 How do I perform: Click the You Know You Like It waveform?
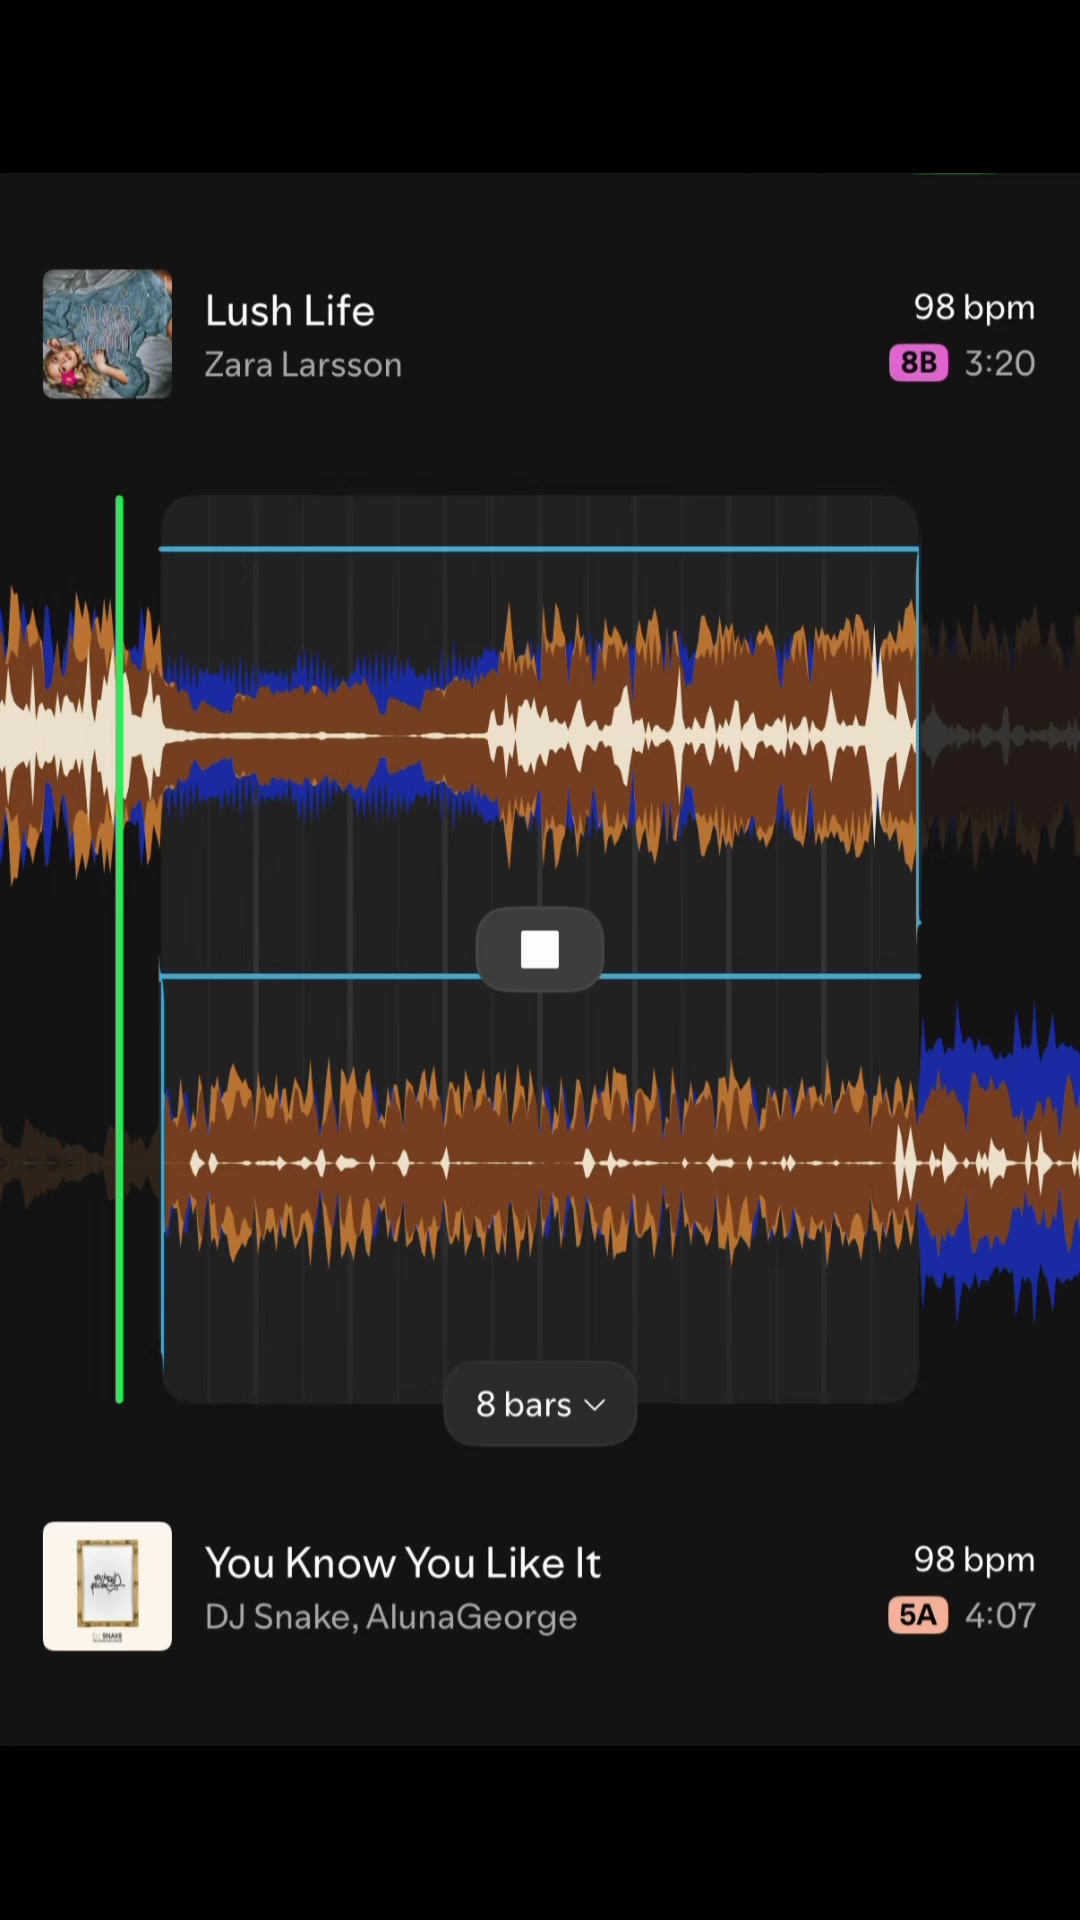click(x=540, y=1163)
